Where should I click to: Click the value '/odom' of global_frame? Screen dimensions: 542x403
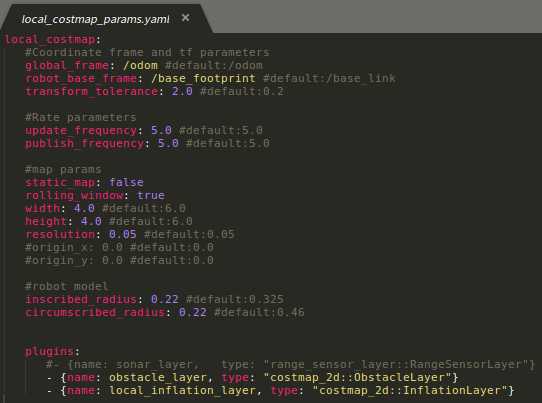140,65
